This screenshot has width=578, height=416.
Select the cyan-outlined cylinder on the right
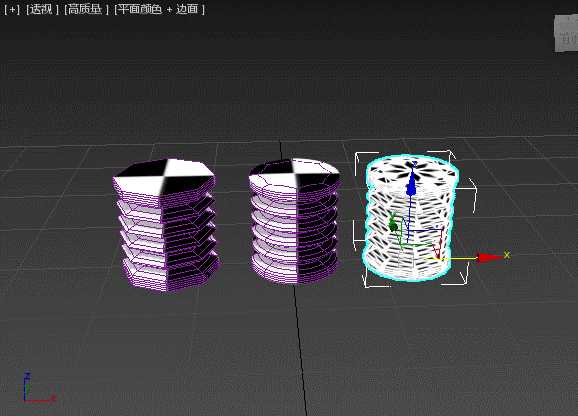click(x=410, y=218)
